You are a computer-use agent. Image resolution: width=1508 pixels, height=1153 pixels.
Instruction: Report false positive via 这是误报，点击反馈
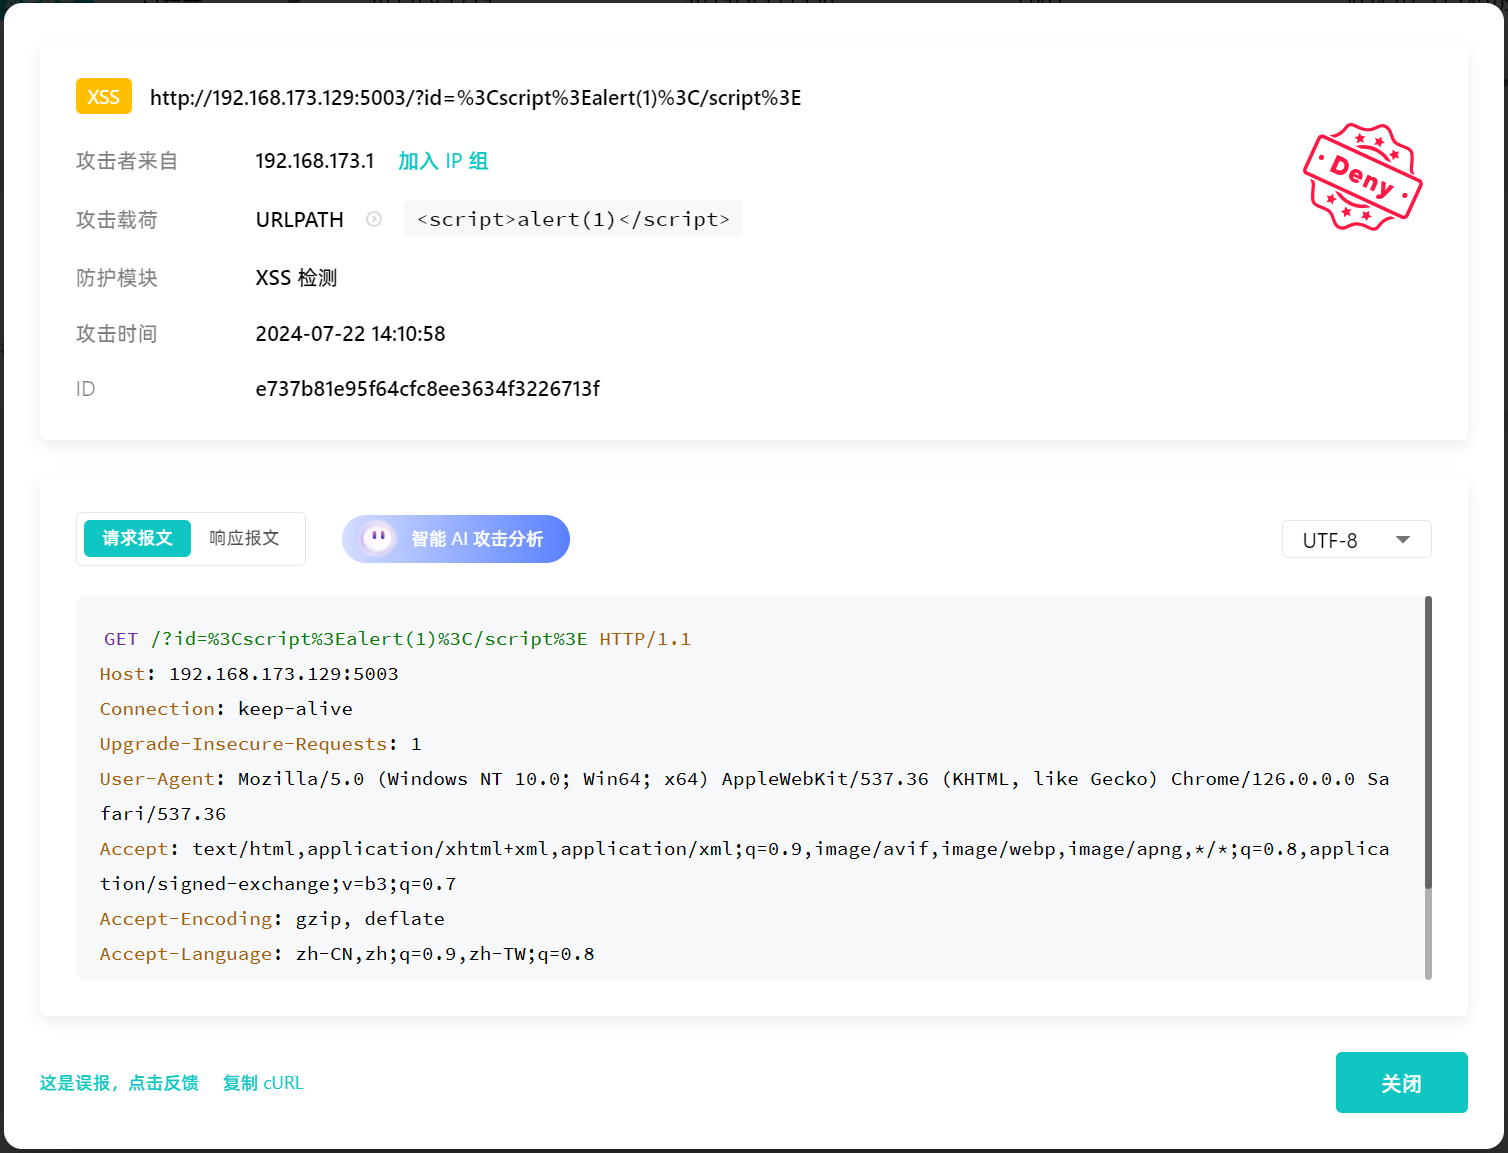click(119, 1083)
